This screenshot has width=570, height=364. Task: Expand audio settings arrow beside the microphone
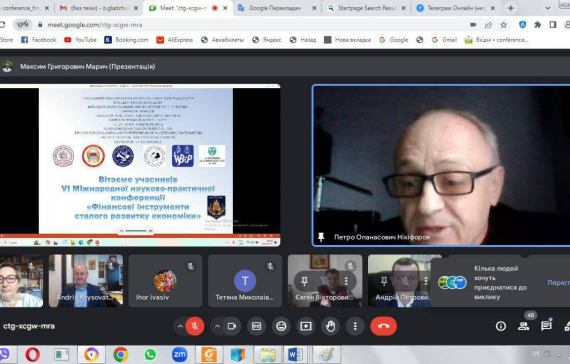point(180,326)
